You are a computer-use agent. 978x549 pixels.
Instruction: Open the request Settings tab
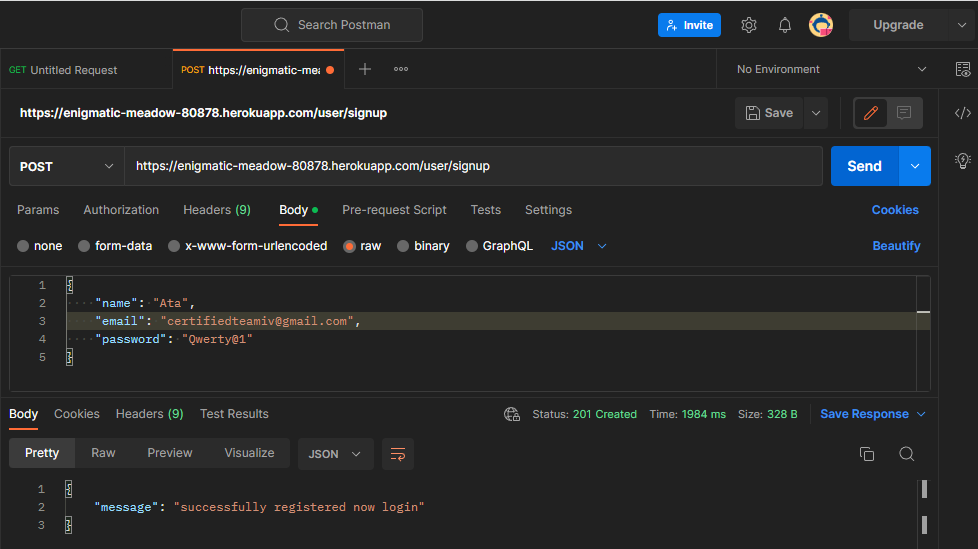548,210
